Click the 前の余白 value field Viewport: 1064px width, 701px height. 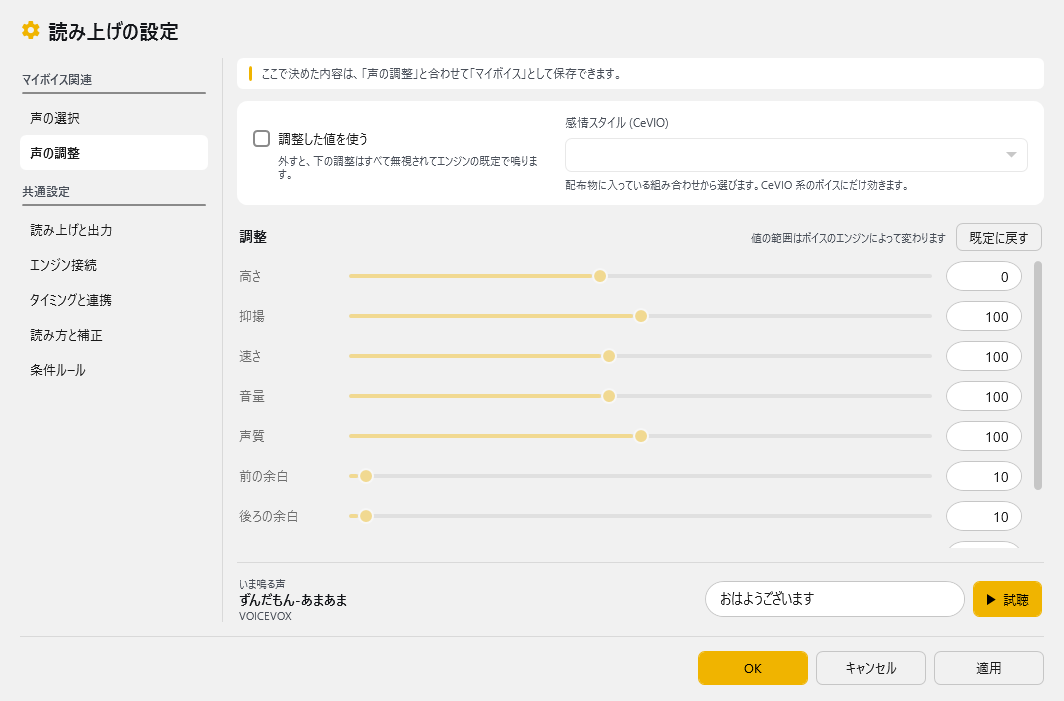pyautogui.click(x=983, y=476)
